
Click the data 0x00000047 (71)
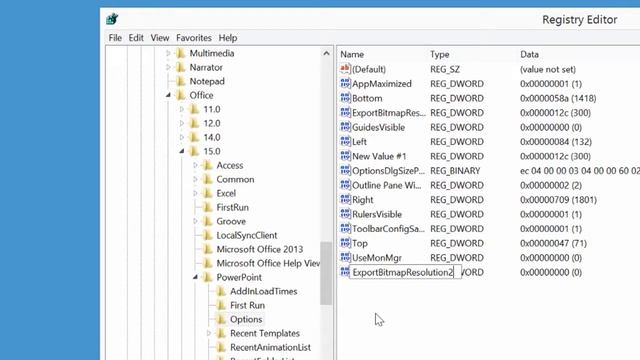(x=553, y=243)
